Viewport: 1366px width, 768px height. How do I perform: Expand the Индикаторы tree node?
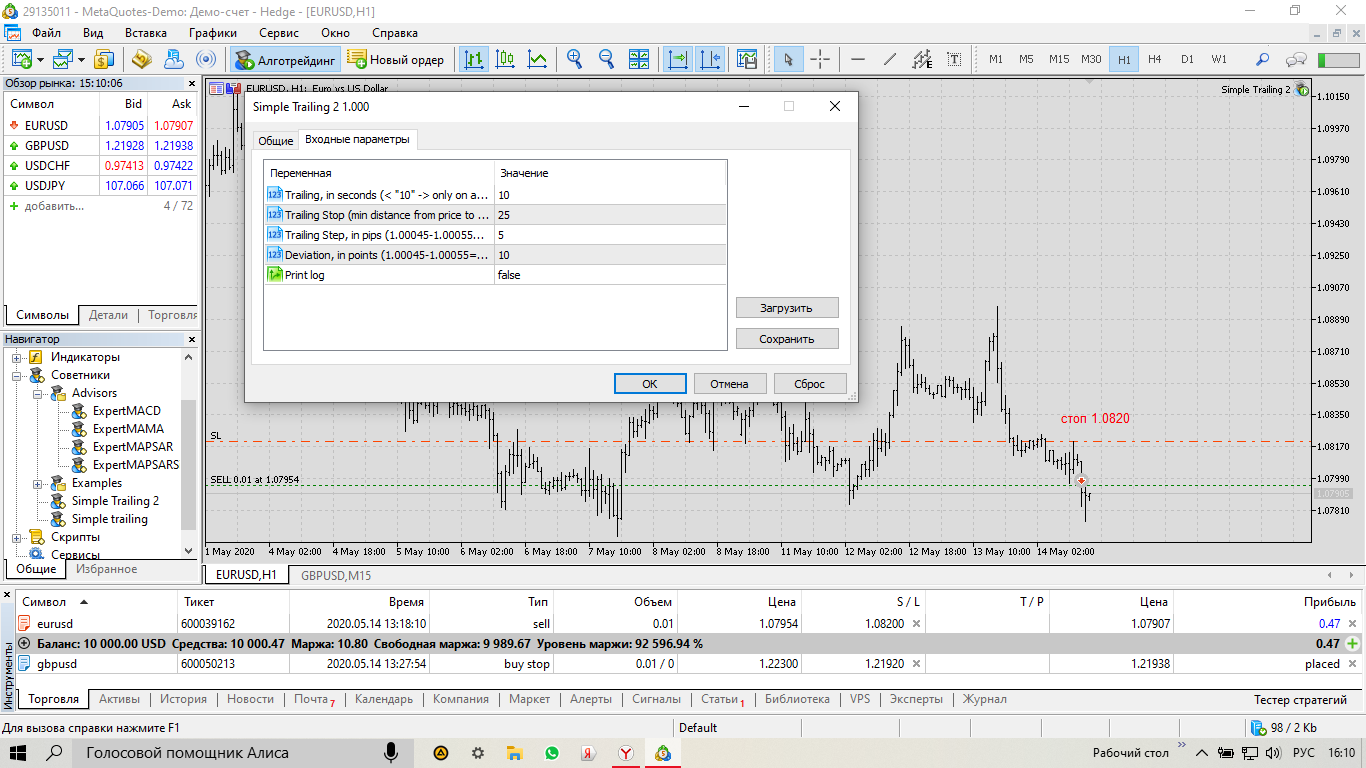click(x=16, y=357)
